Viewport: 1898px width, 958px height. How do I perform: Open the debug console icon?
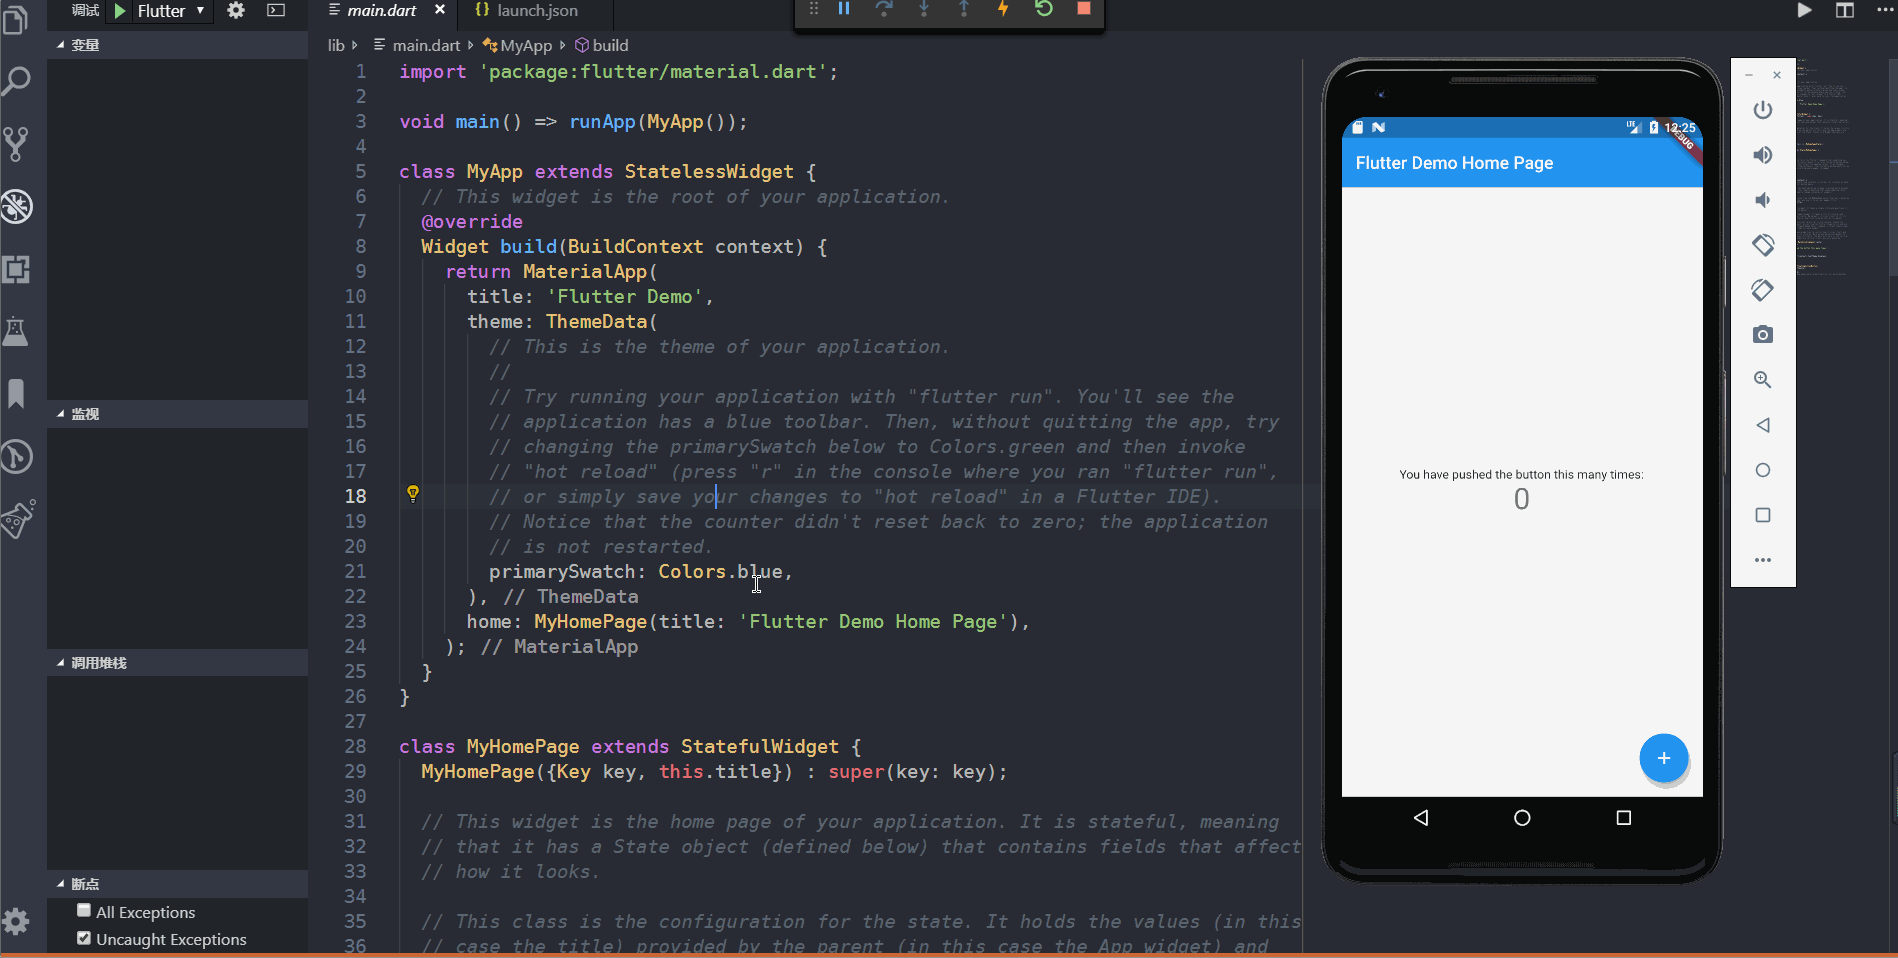pos(276,11)
